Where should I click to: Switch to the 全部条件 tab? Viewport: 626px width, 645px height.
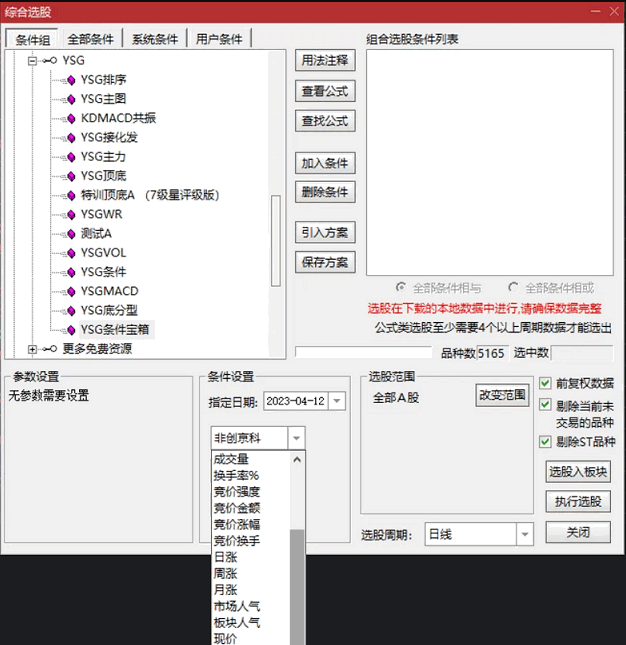coord(90,39)
